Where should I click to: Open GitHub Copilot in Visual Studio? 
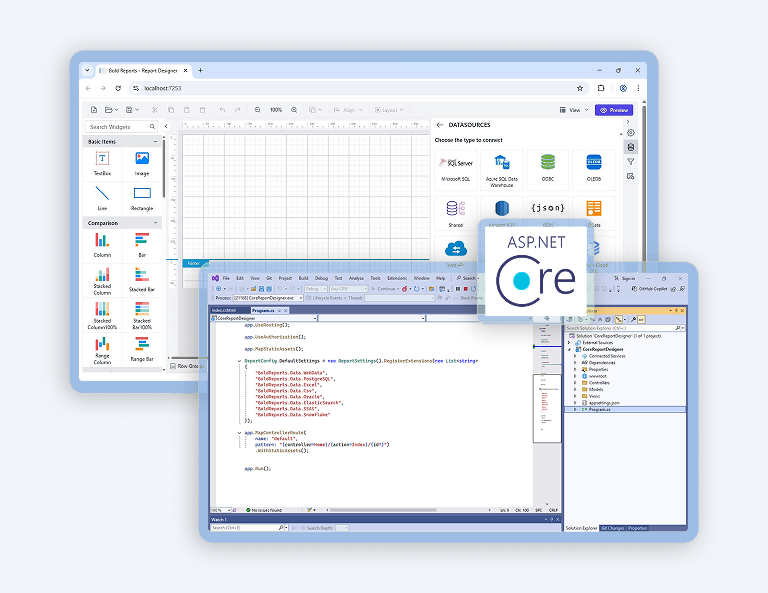click(x=649, y=289)
